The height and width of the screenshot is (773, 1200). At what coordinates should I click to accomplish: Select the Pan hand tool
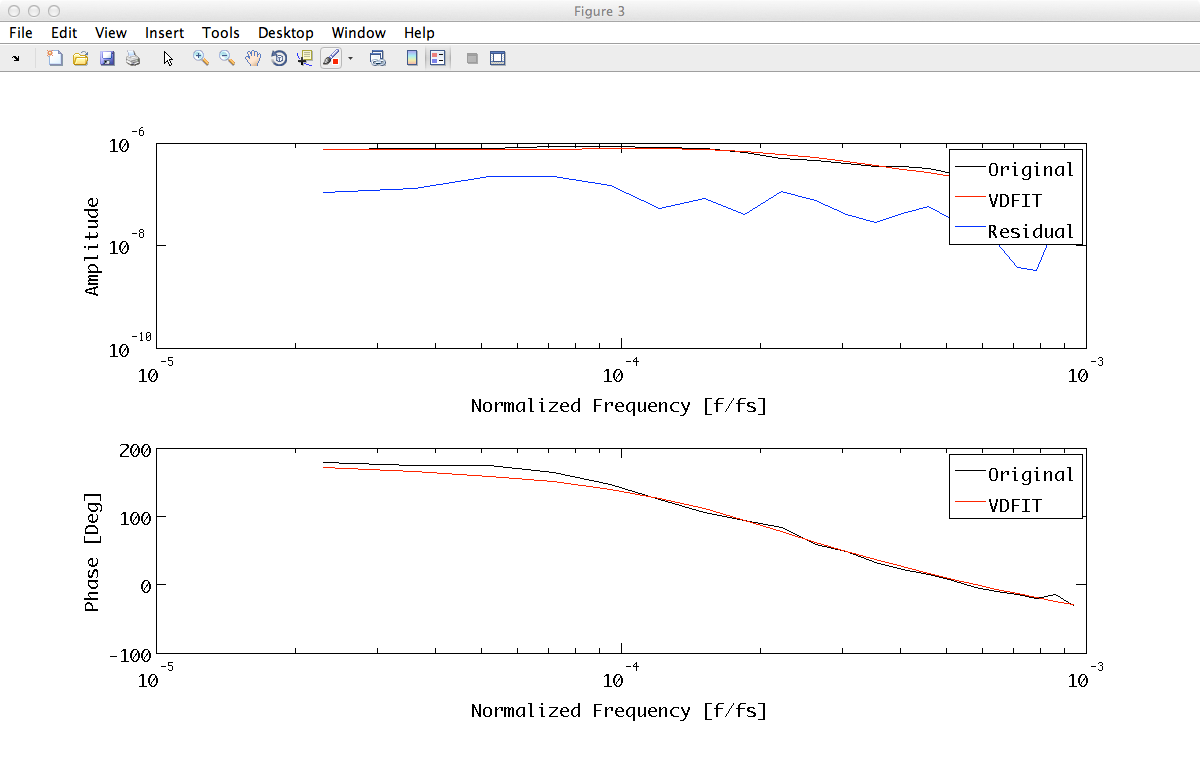tap(253, 59)
